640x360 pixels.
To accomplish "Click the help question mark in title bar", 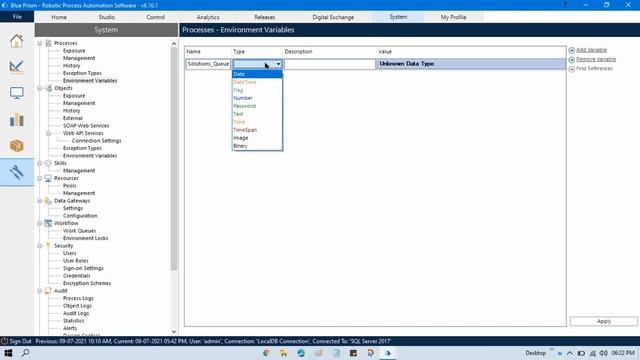I will [565, 5].
